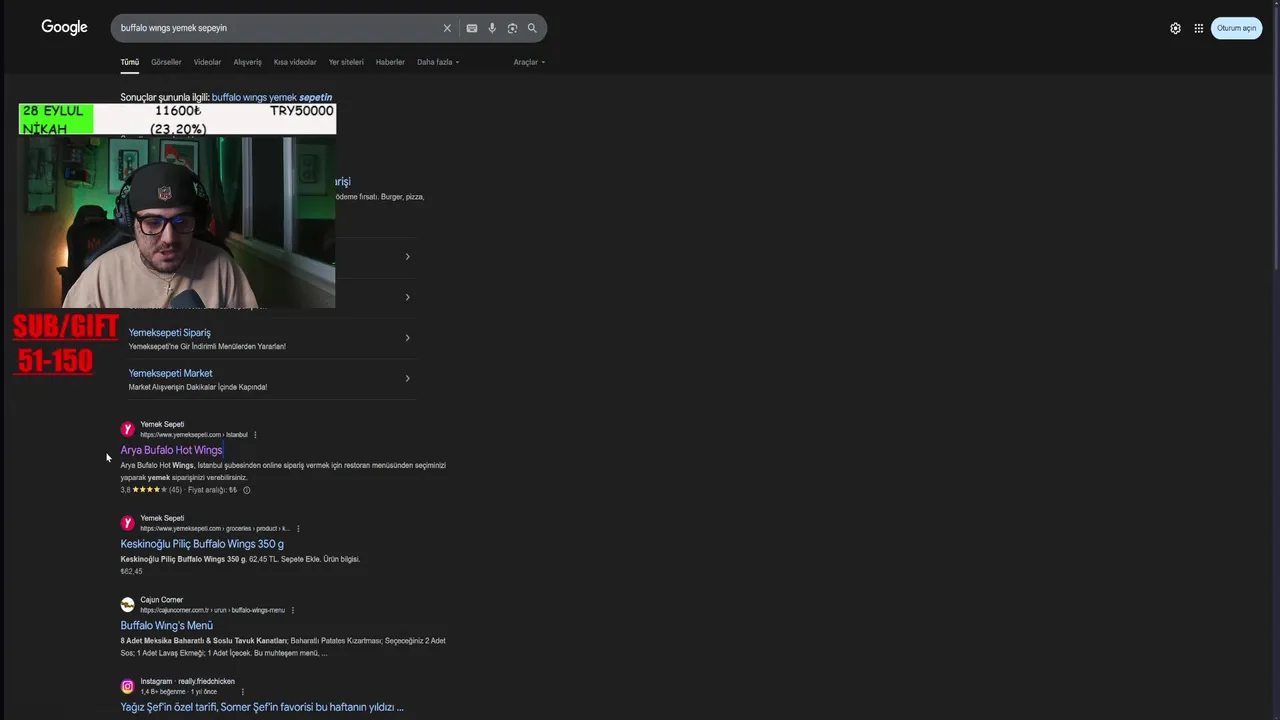The width and height of the screenshot is (1280, 720).
Task: Open more options for Instagram result
Action: pos(242,692)
